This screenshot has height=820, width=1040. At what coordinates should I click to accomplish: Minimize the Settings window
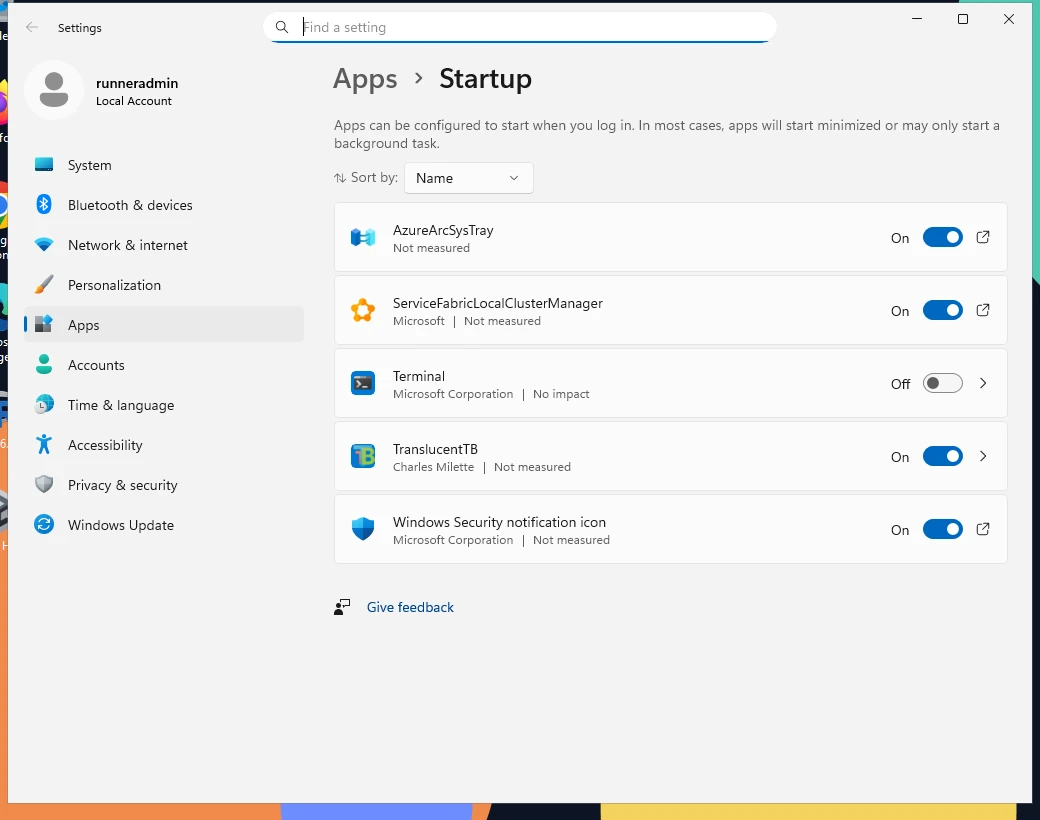point(917,19)
